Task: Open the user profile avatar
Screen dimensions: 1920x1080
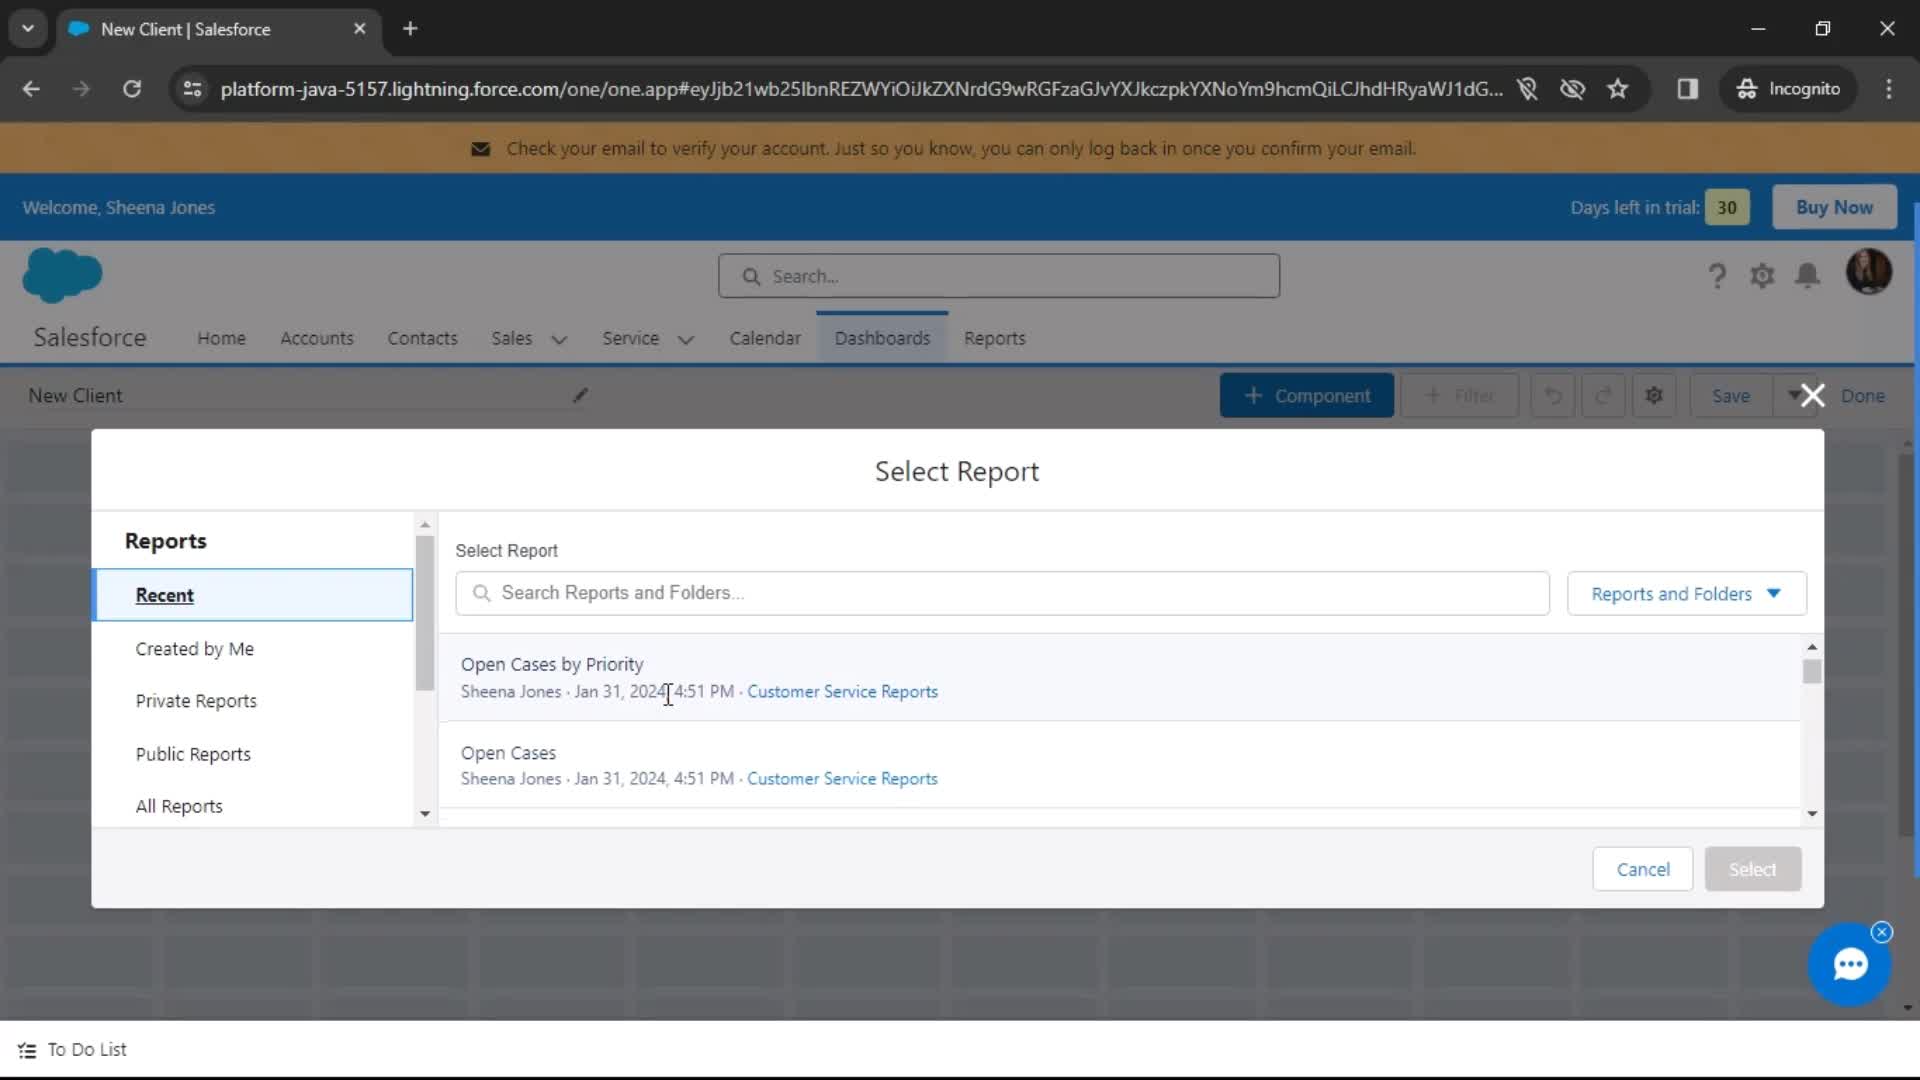Action: 1868,272
